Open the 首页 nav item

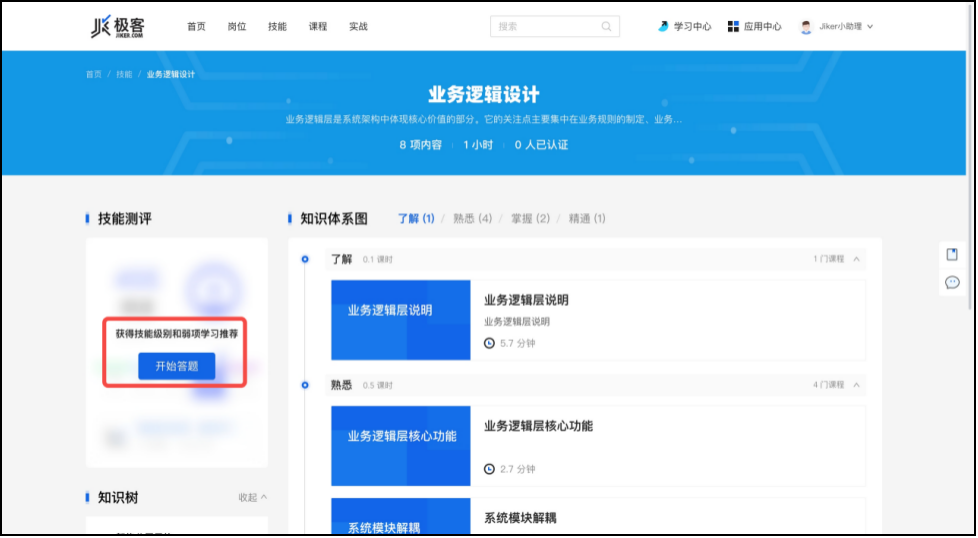196,27
